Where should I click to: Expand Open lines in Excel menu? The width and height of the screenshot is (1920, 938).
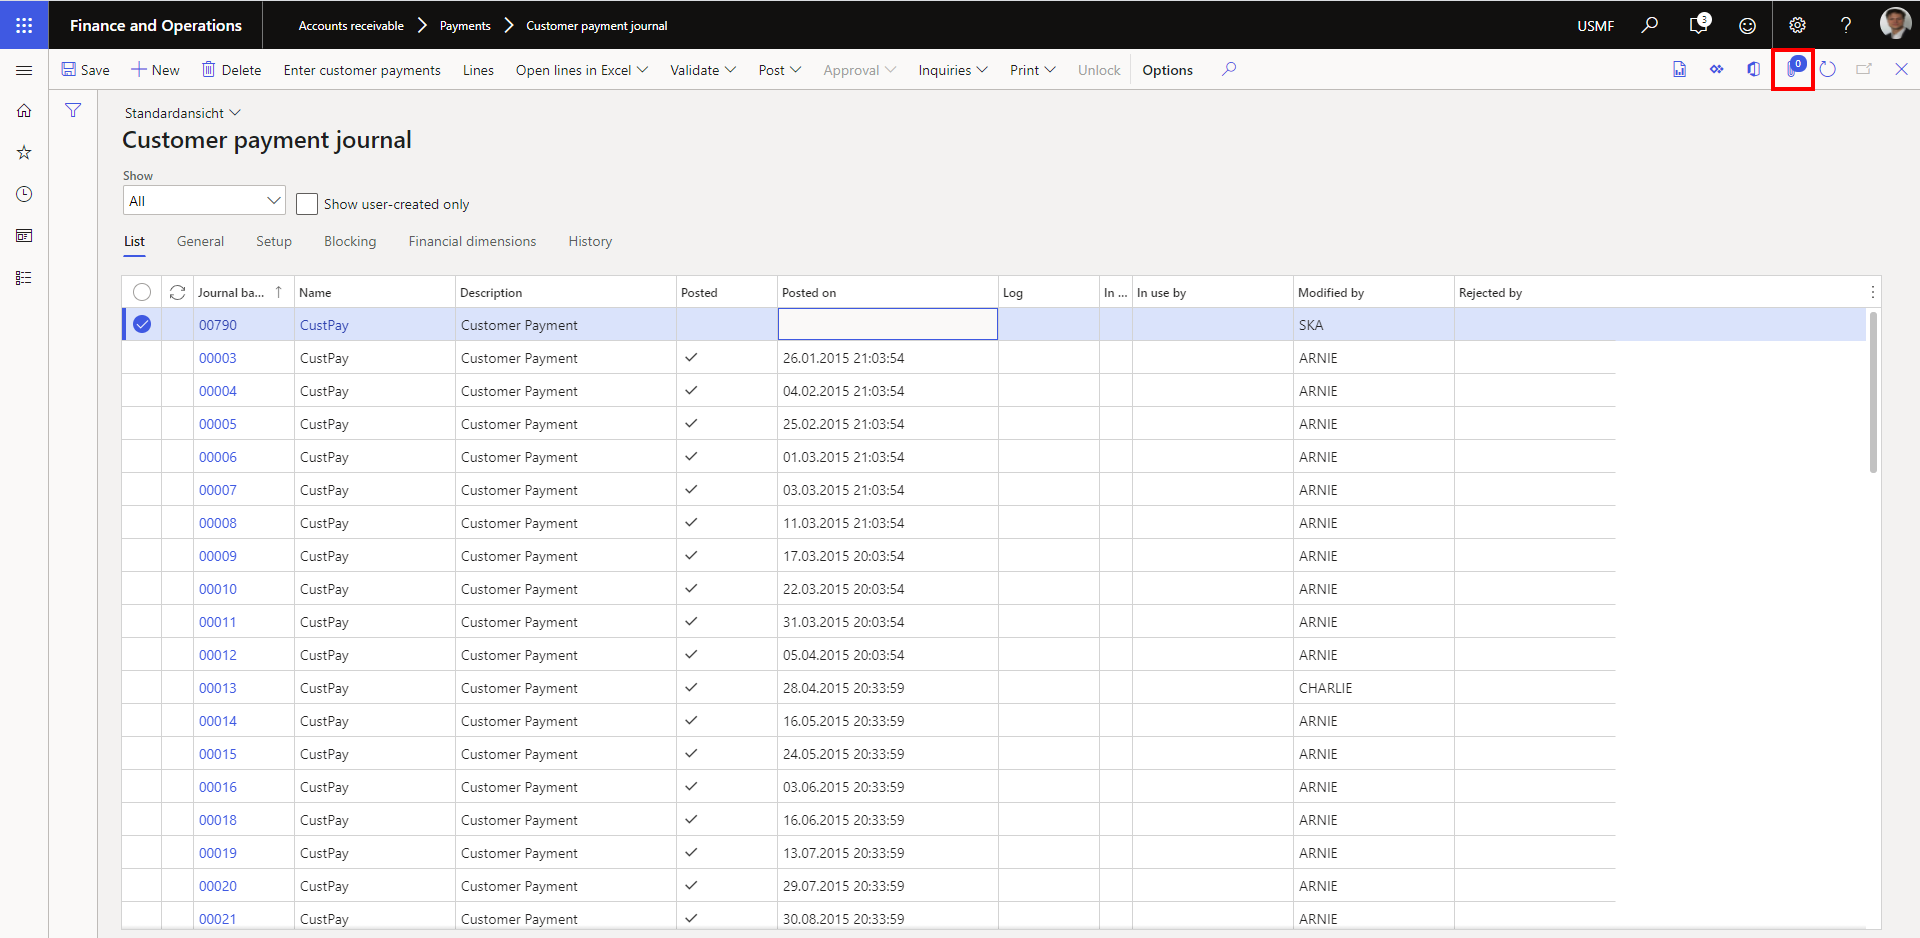[582, 70]
